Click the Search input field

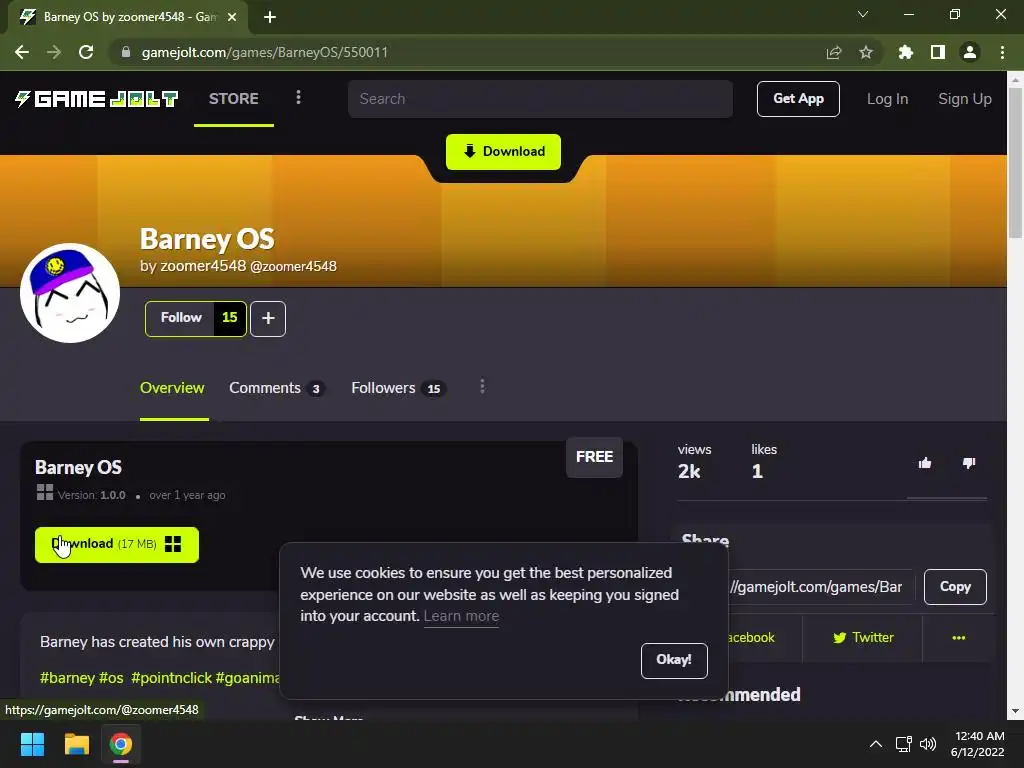tap(540, 99)
